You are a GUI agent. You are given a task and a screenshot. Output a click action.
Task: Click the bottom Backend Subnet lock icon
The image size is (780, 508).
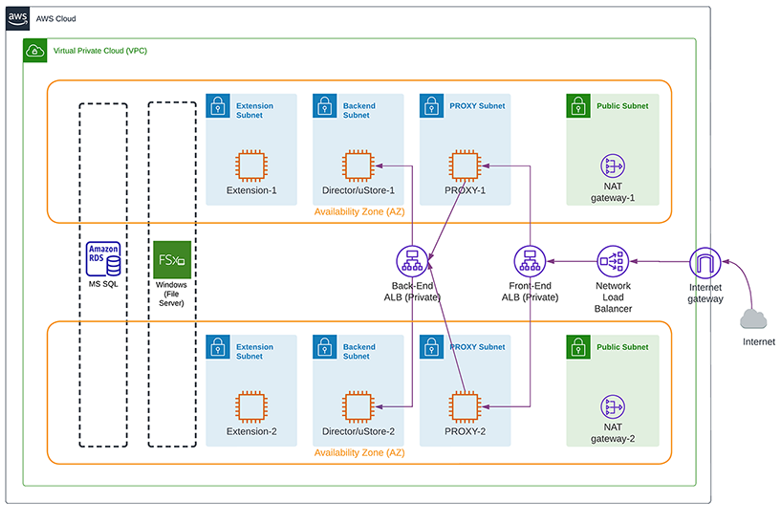[325, 347]
